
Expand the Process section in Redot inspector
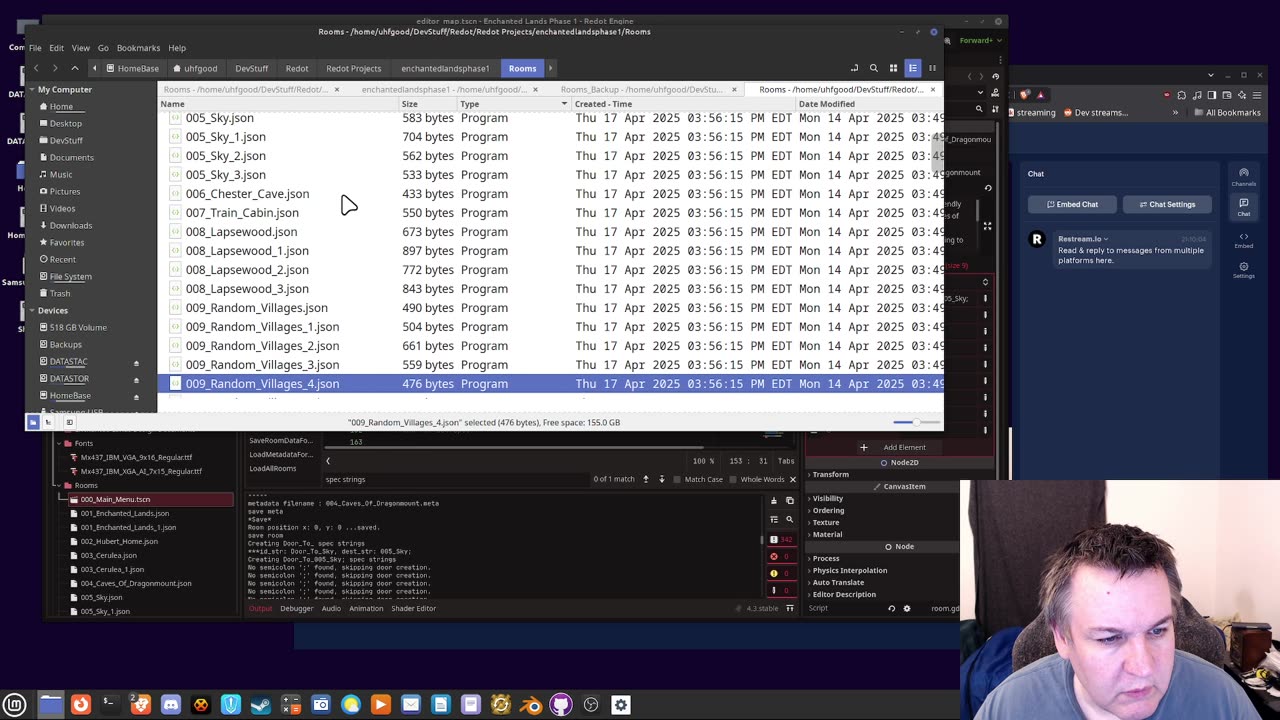point(825,558)
